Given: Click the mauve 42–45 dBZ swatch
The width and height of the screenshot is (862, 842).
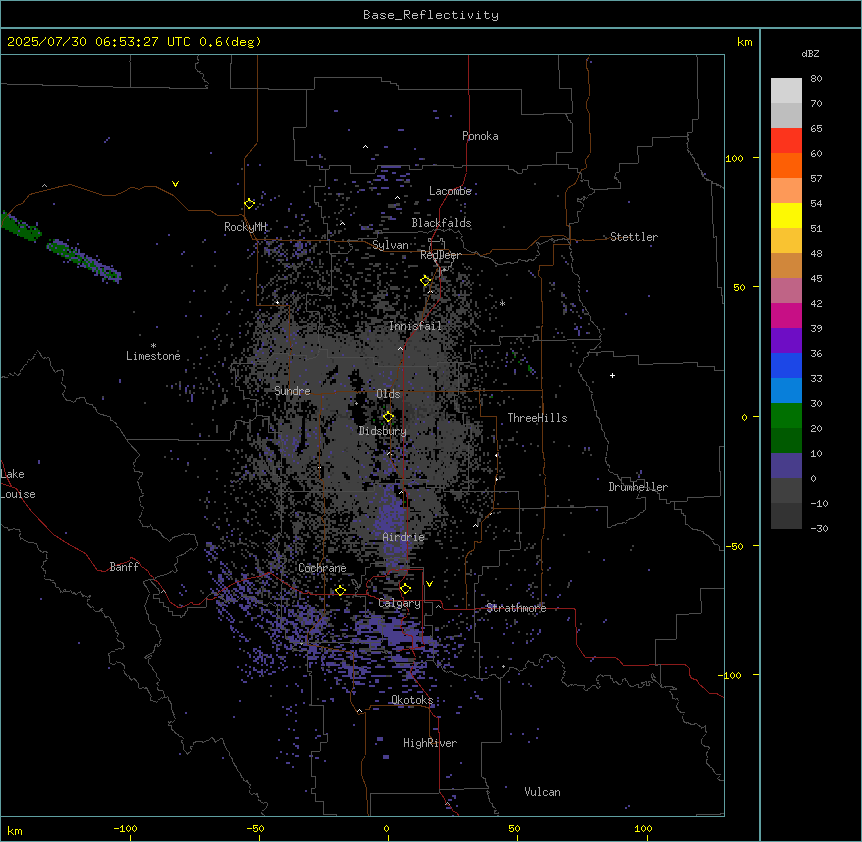Looking at the screenshot, I should point(786,291).
